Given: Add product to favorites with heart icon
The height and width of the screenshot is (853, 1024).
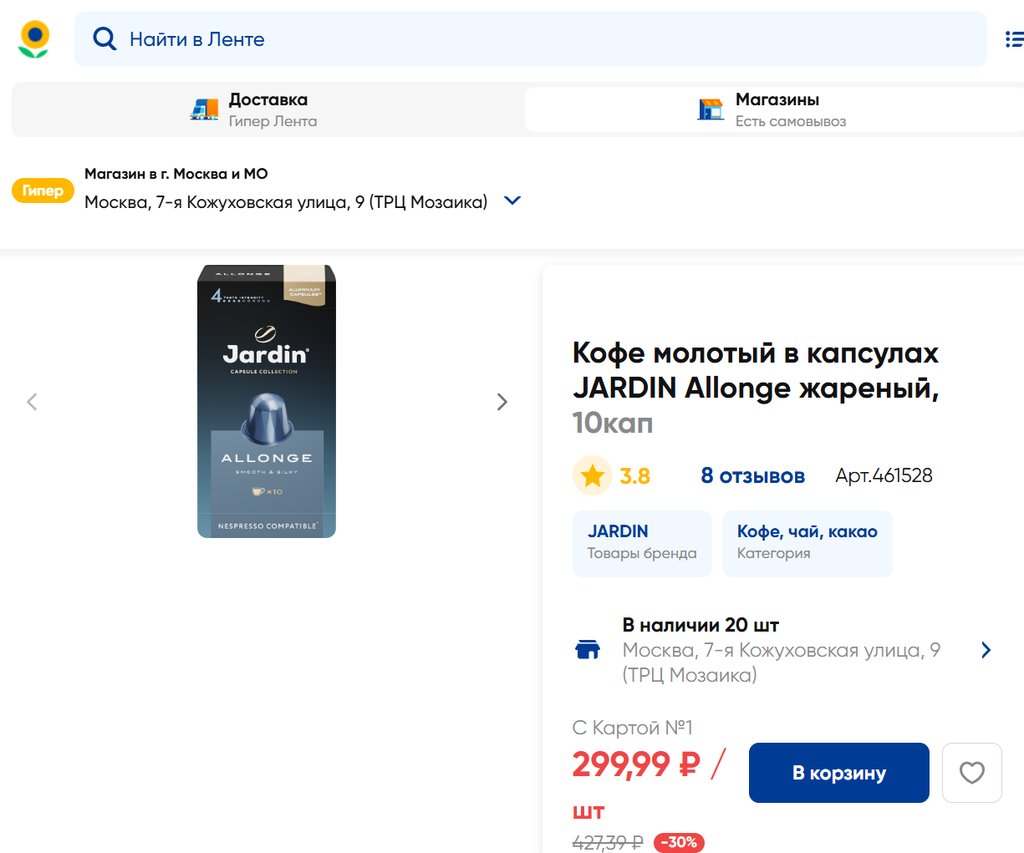Looking at the screenshot, I should (x=971, y=773).
